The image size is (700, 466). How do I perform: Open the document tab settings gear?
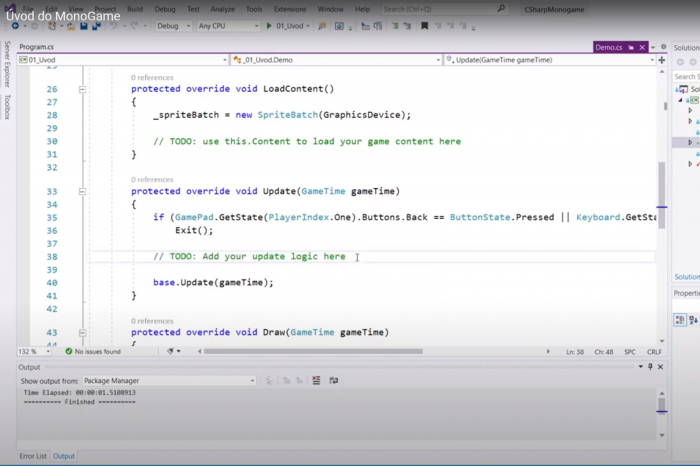click(663, 47)
